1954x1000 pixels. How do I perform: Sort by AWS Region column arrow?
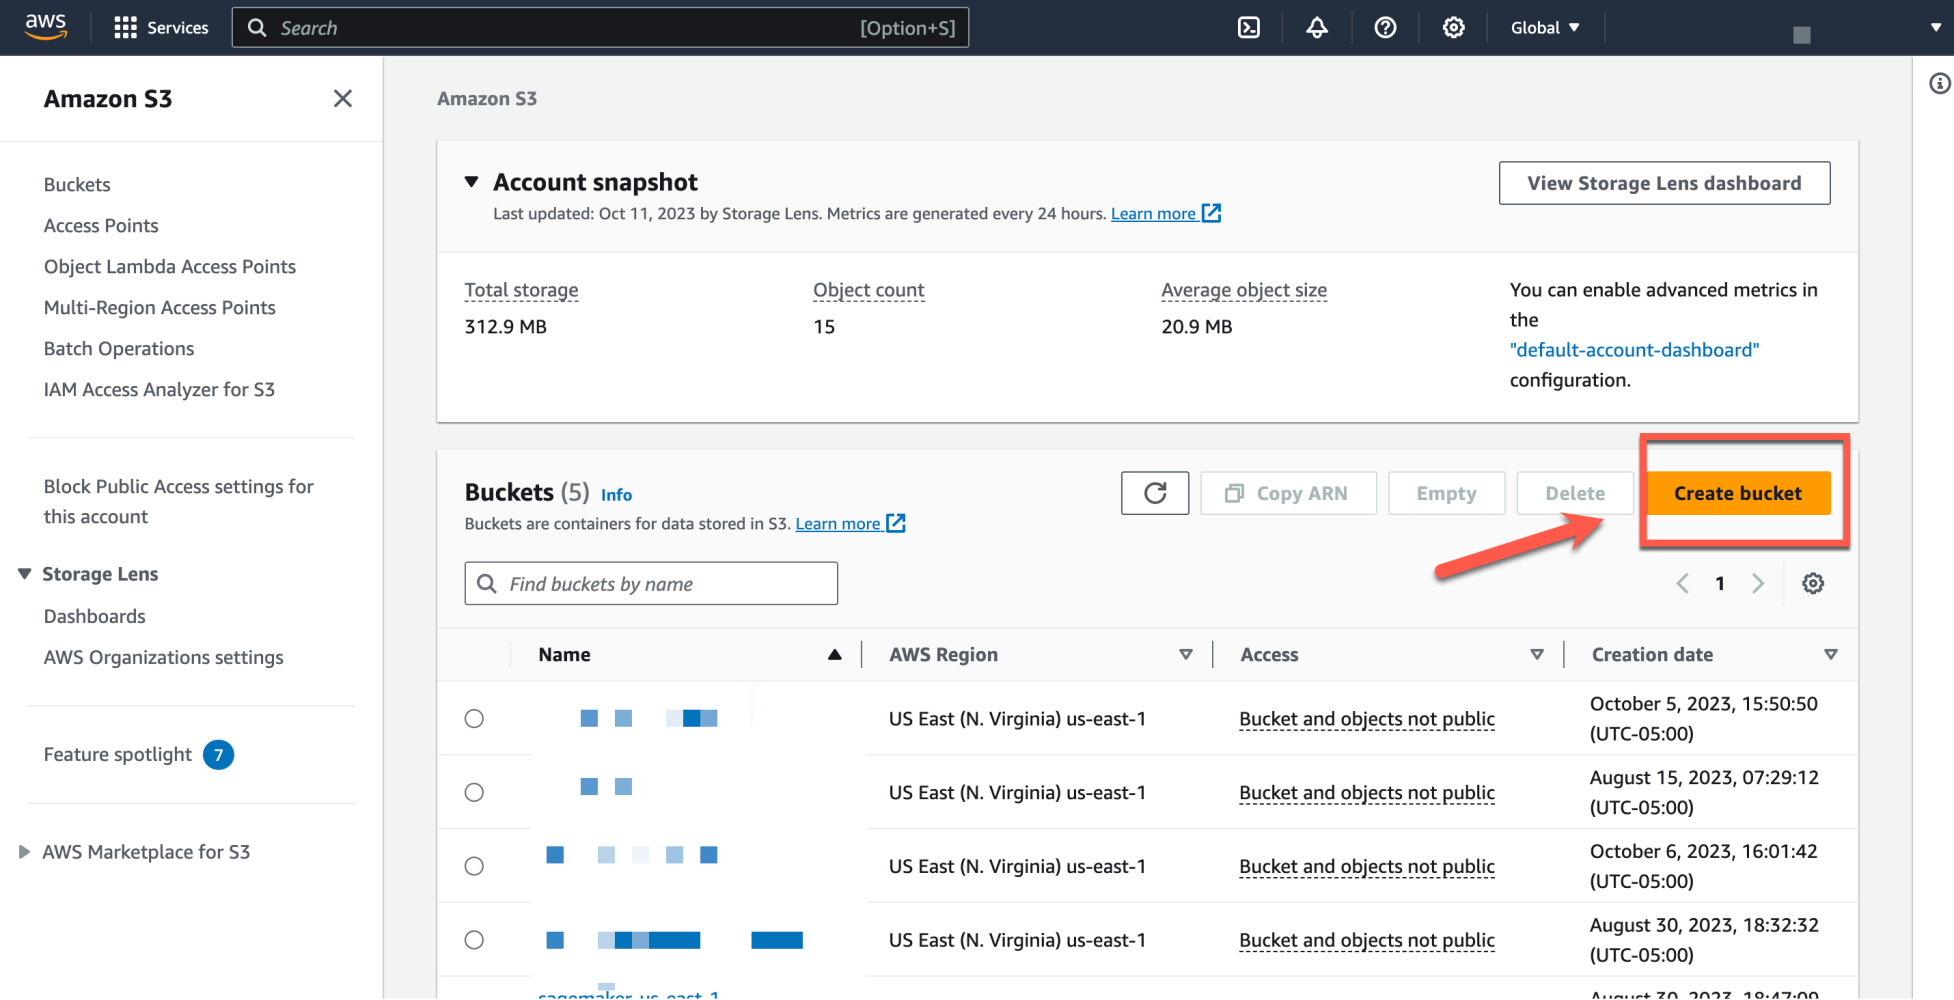[1186, 655]
